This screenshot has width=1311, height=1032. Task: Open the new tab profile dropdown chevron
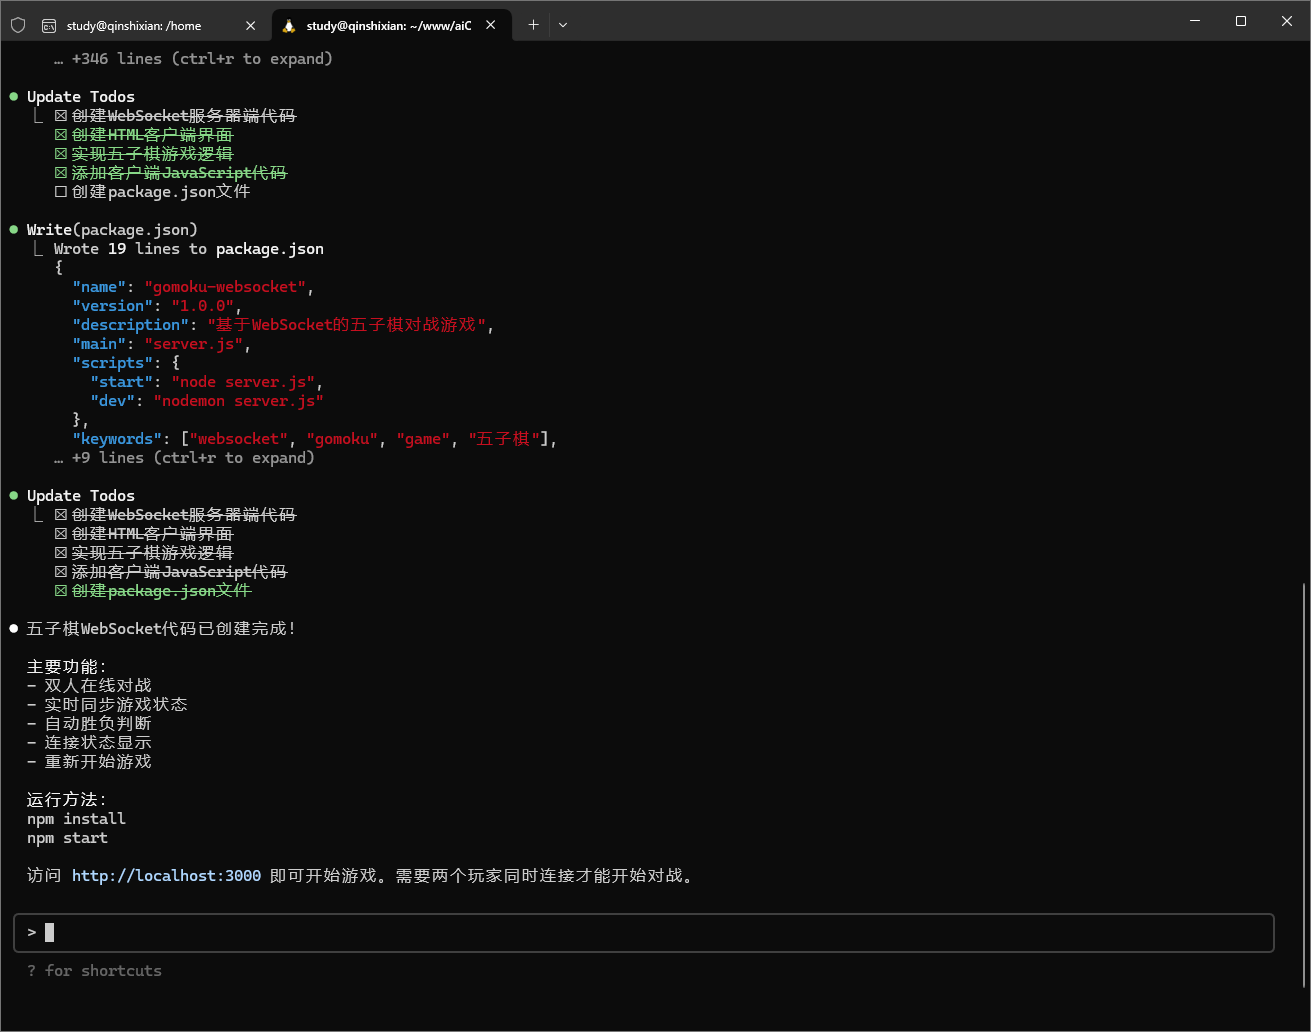(563, 26)
